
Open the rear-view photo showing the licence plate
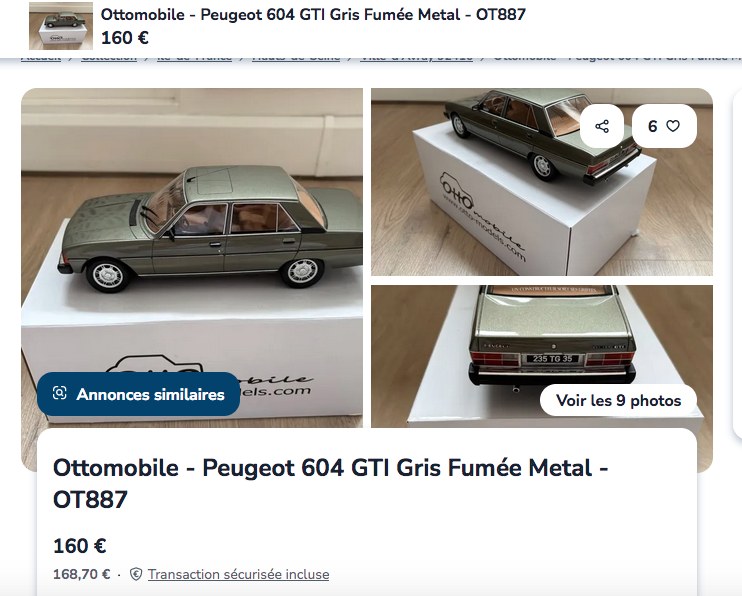542,356
